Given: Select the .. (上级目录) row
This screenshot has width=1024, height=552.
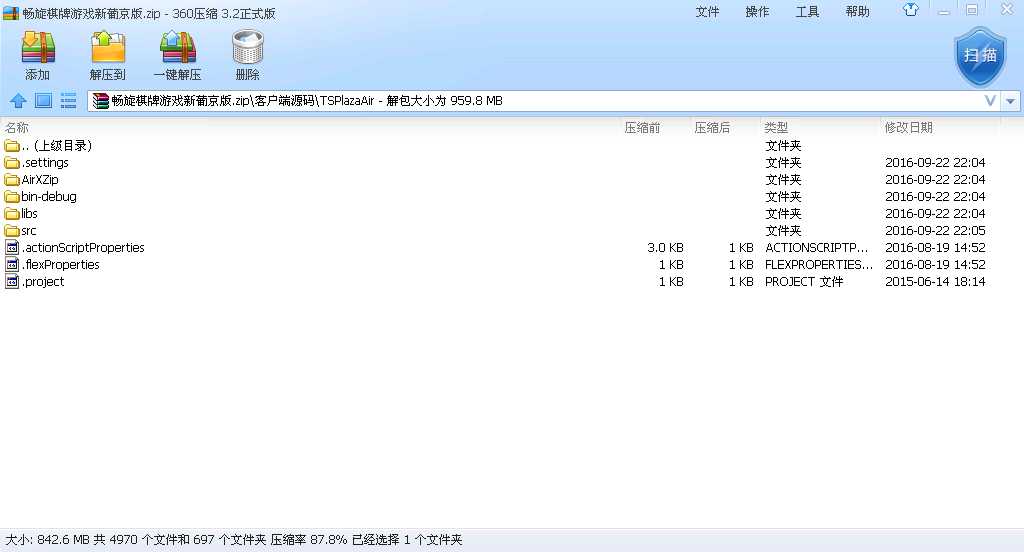Looking at the screenshot, I should coord(512,146).
